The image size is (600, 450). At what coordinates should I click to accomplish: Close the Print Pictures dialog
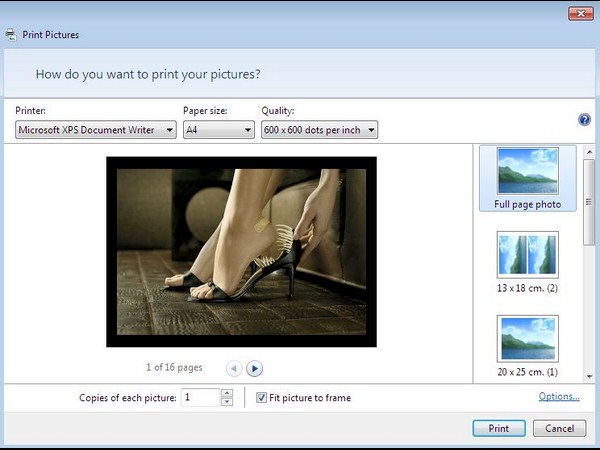(577, 13)
